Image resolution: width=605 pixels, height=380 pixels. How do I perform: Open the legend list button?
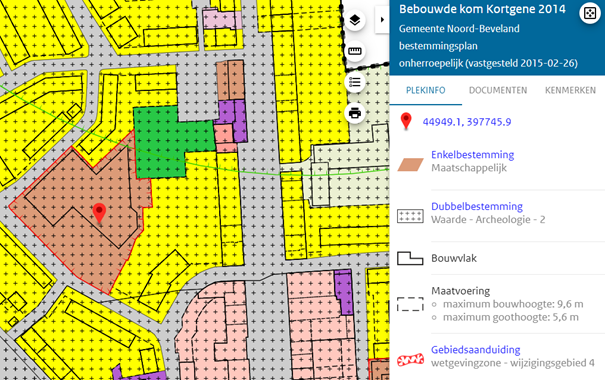coord(355,82)
